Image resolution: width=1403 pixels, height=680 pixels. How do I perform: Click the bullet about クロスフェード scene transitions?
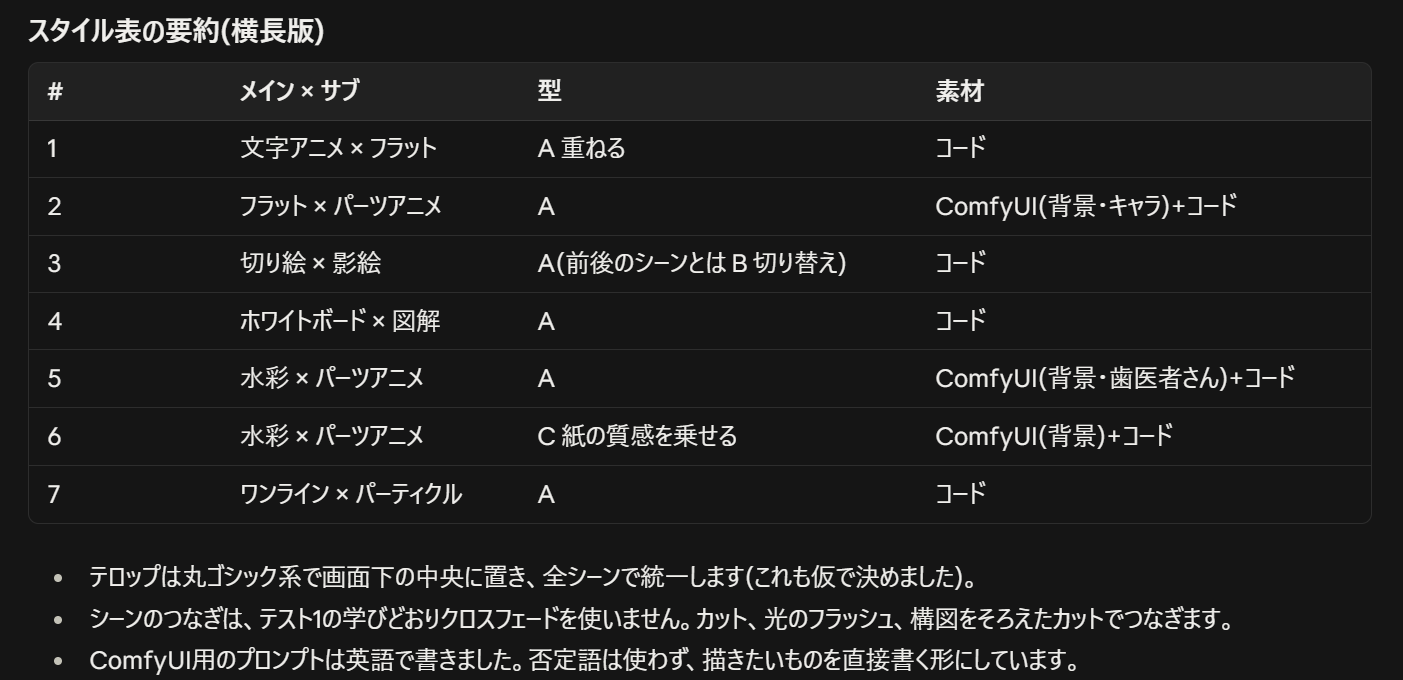(x=660, y=620)
